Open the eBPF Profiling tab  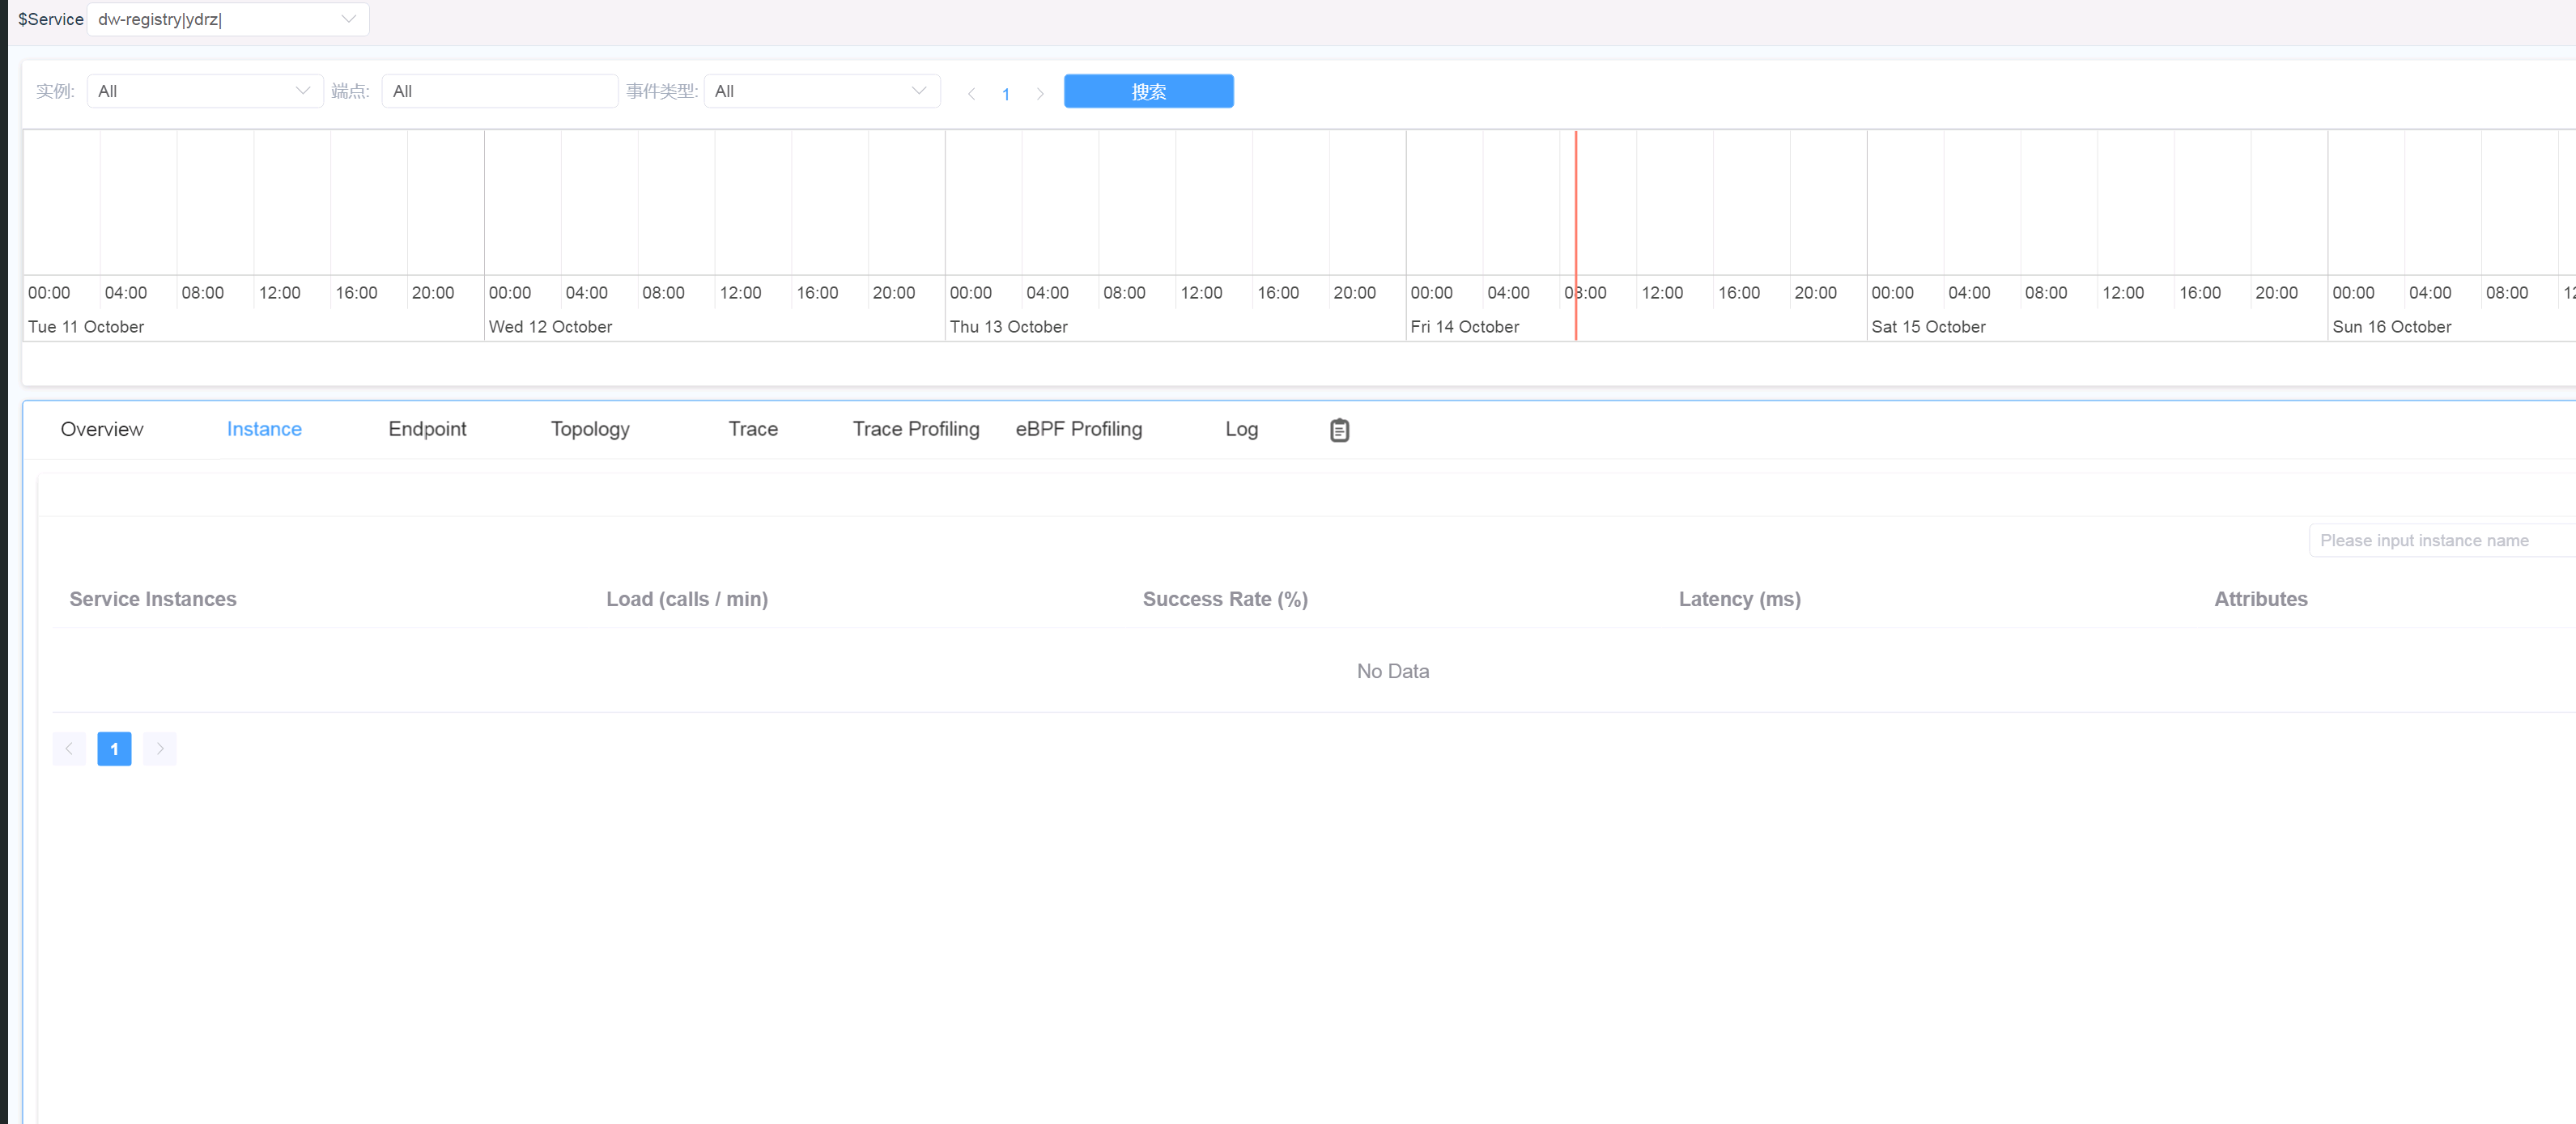pyautogui.click(x=1078, y=429)
